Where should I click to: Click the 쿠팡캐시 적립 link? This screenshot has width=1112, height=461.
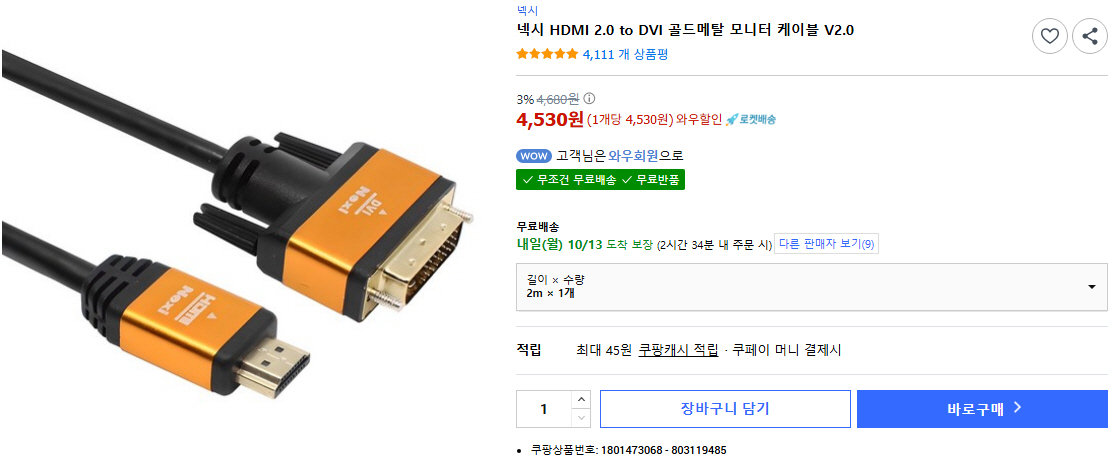tap(678, 350)
